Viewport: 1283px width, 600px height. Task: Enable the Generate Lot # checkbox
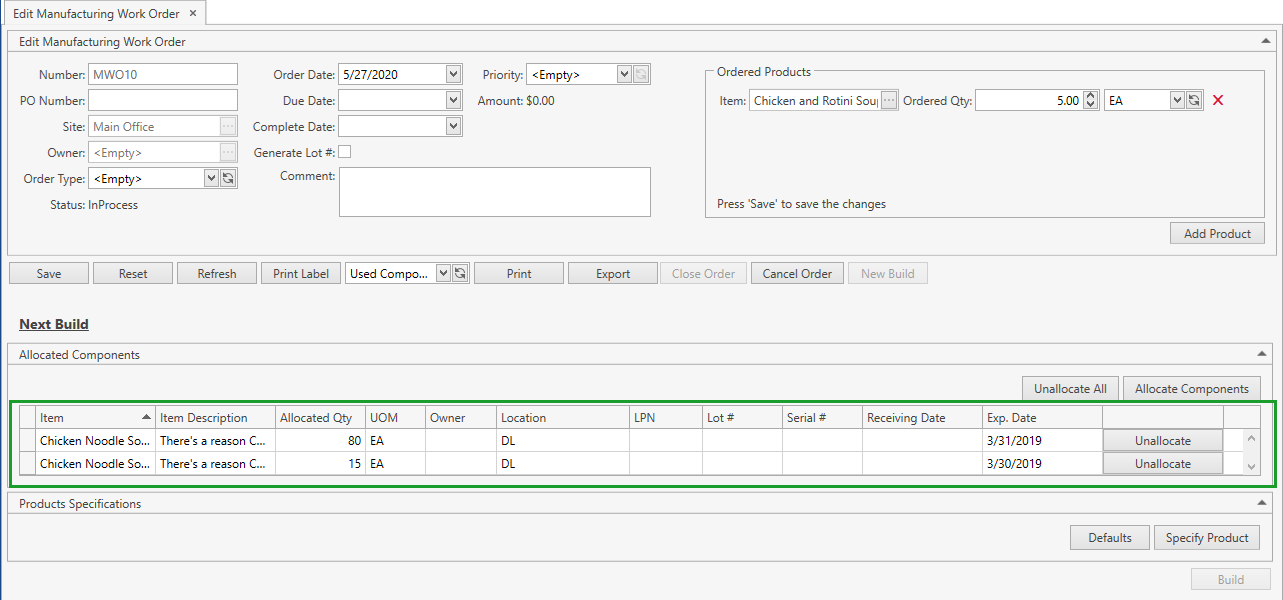click(x=345, y=152)
